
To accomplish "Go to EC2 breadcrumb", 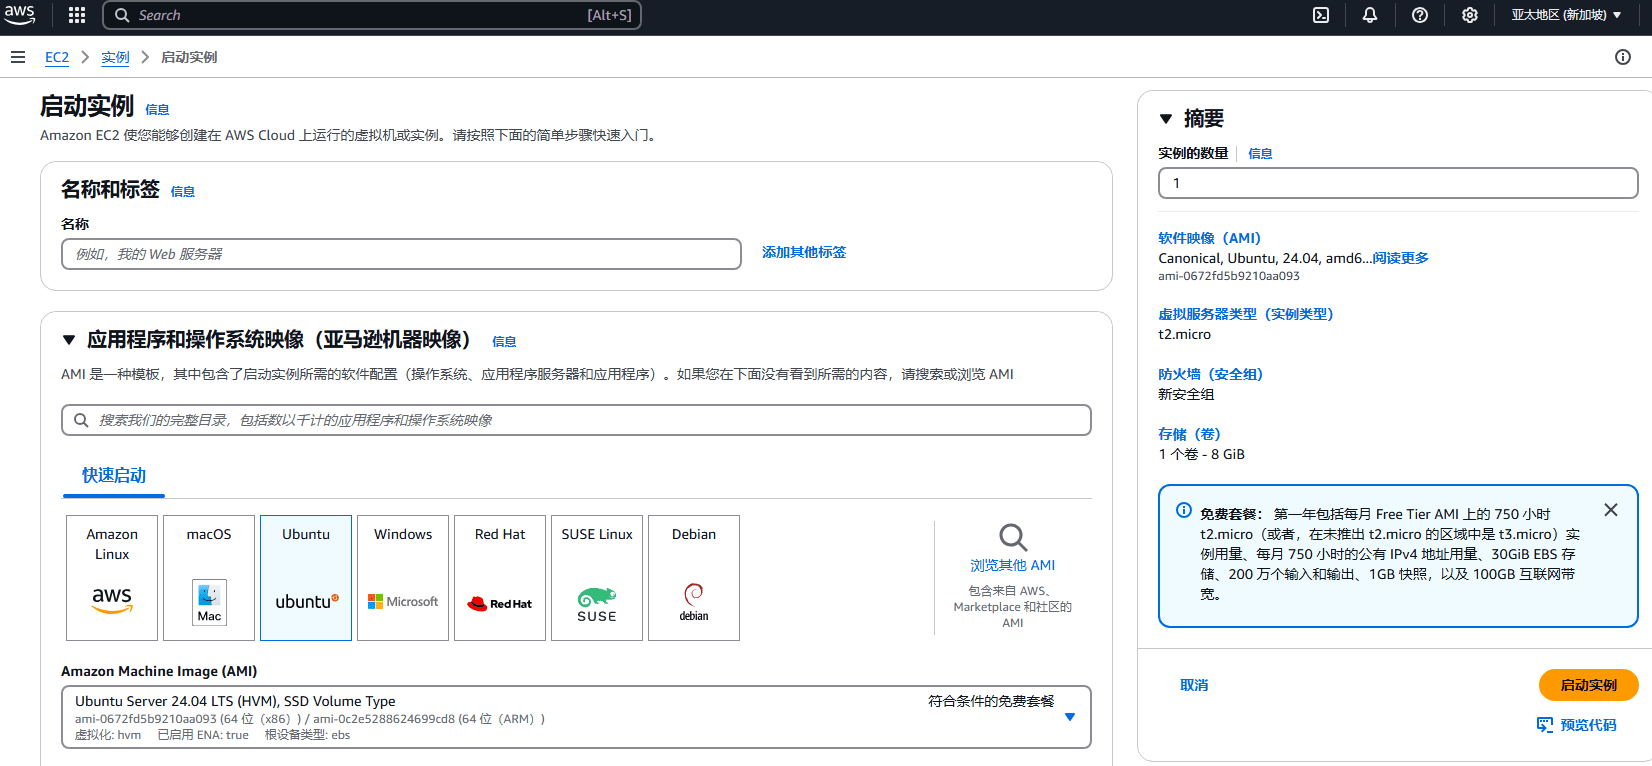I will (57, 57).
